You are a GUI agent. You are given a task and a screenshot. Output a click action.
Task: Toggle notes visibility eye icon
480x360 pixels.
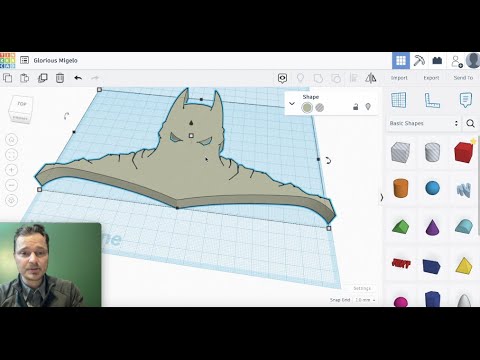[x=282, y=78]
